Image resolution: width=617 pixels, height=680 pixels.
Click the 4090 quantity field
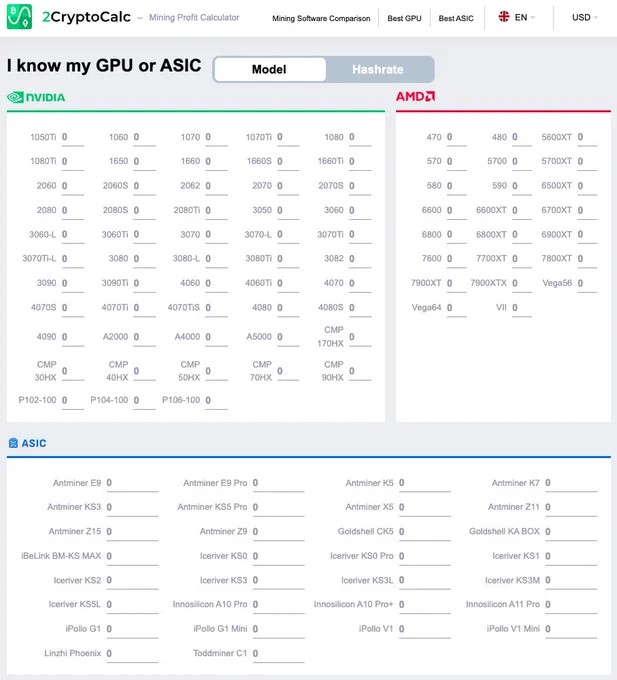click(x=72, y=337)
